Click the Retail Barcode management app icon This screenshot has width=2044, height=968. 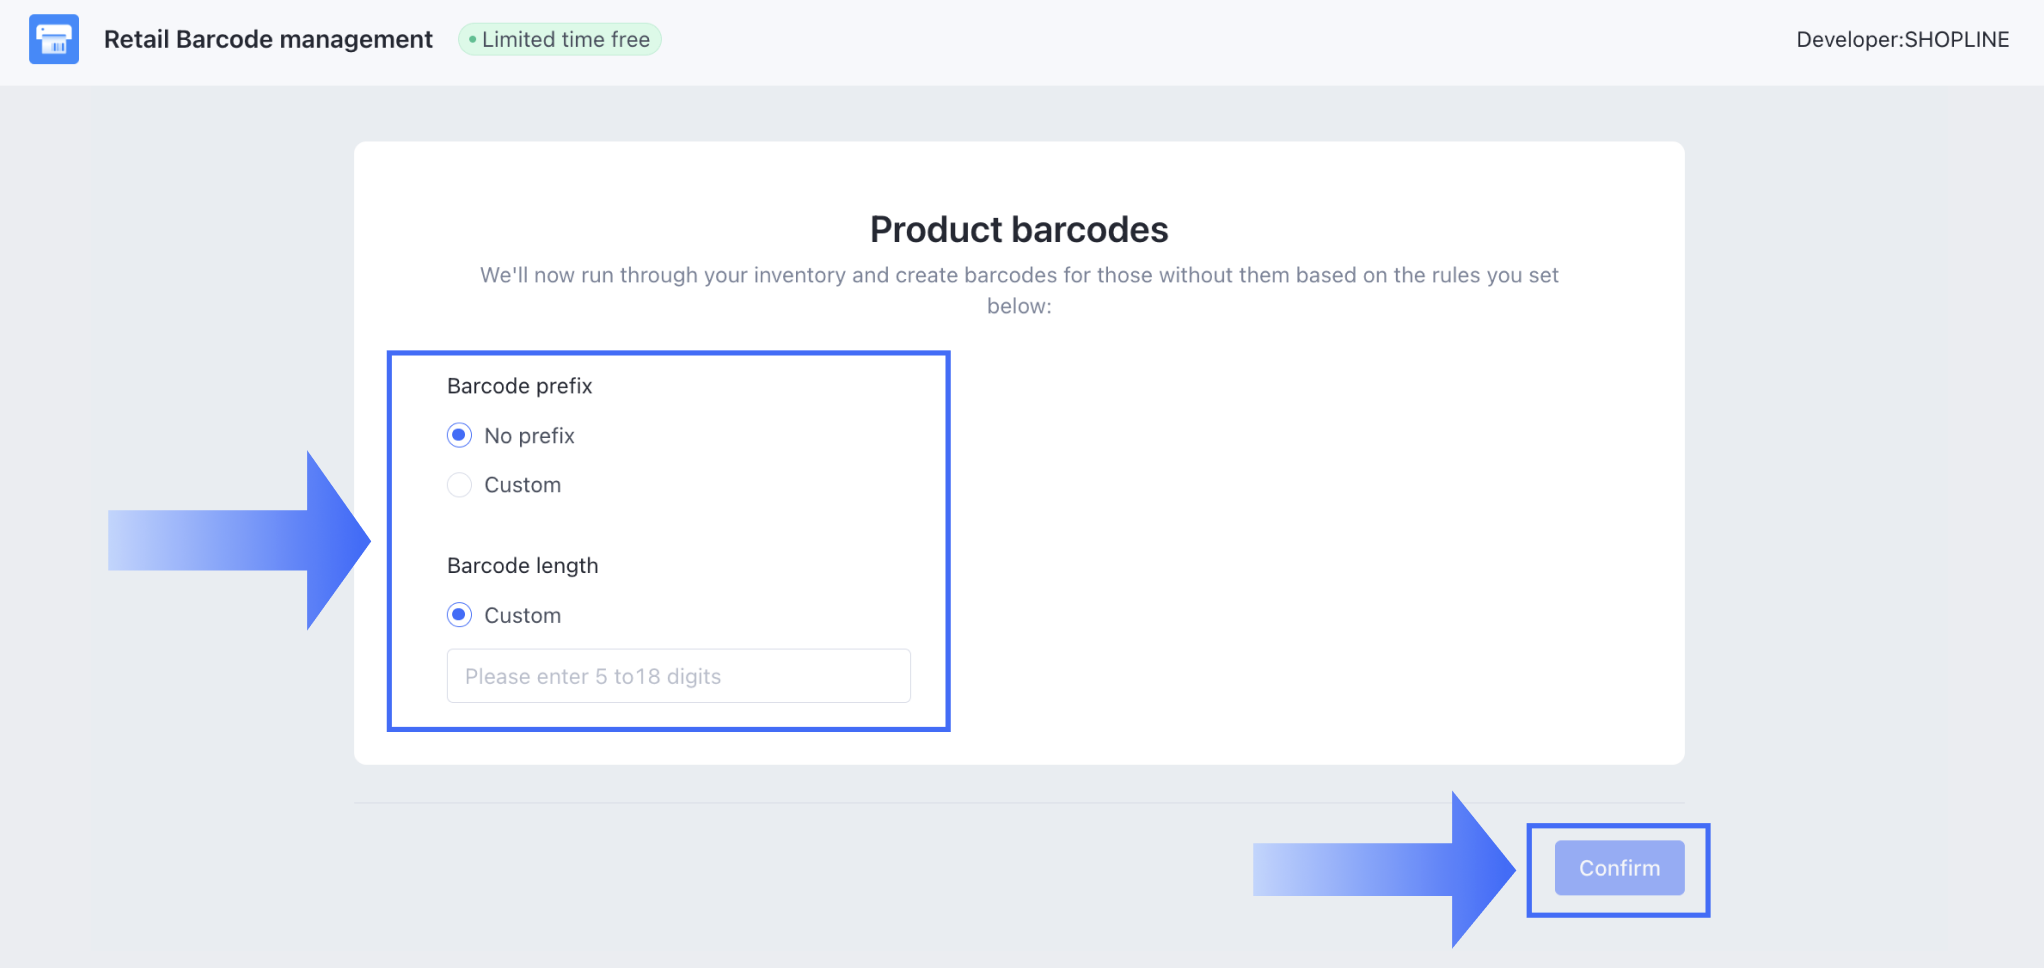point(54,40)
